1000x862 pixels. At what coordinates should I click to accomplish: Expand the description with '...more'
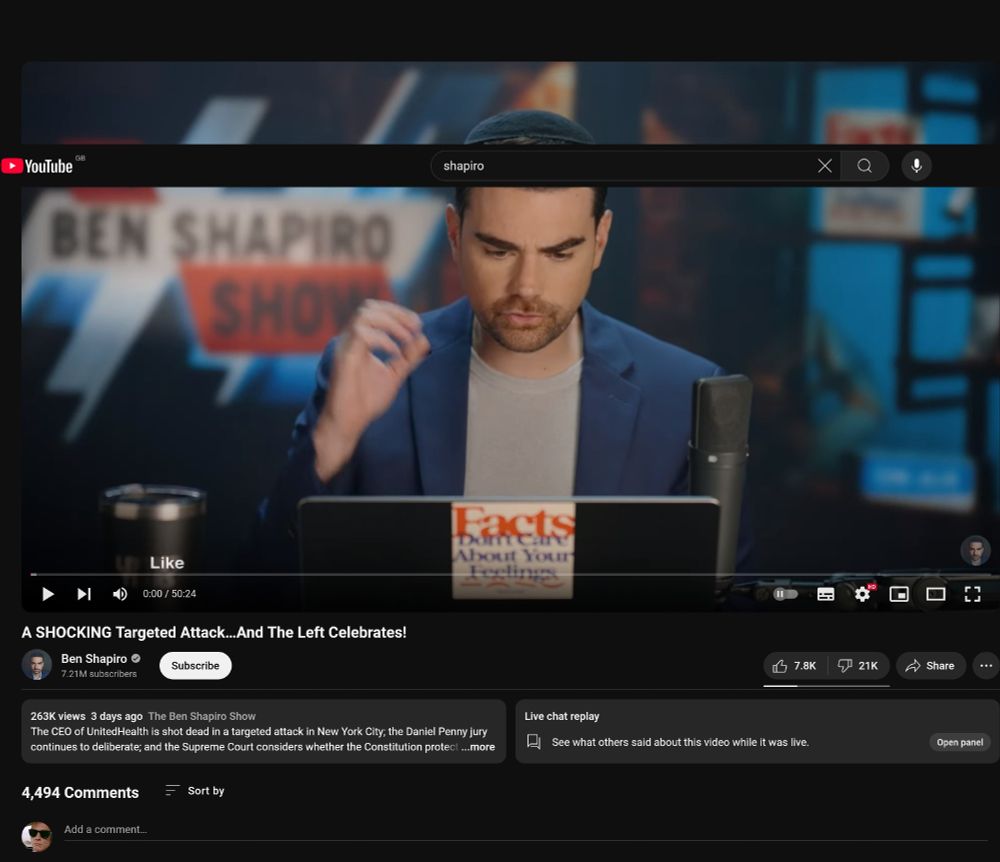pos(478,747)
